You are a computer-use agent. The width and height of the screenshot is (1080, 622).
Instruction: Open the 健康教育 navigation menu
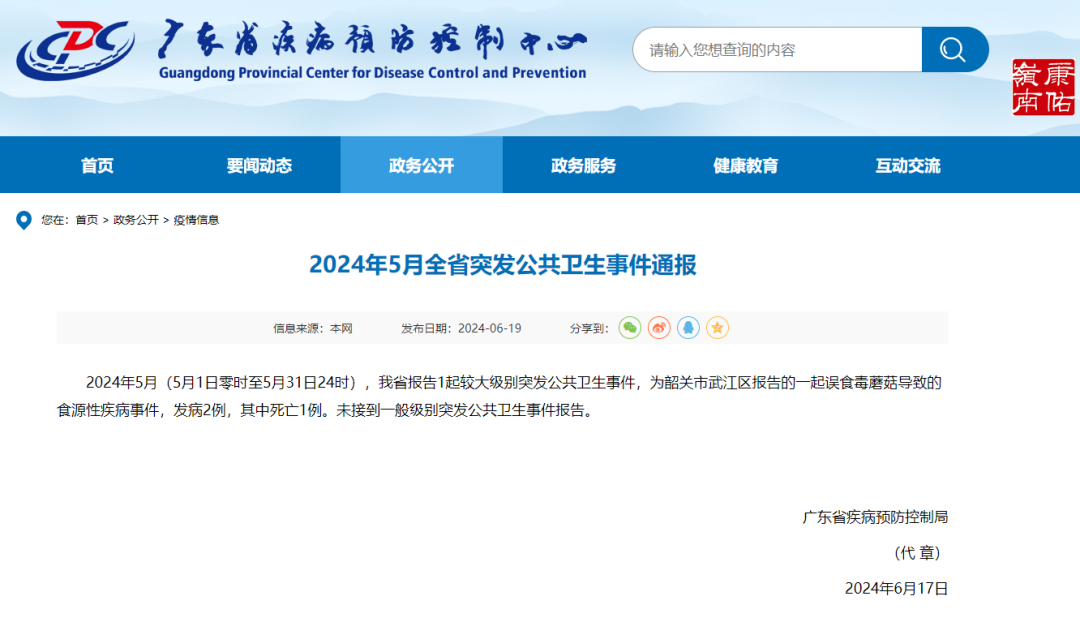pyautogui.click(x=744, y=165)
